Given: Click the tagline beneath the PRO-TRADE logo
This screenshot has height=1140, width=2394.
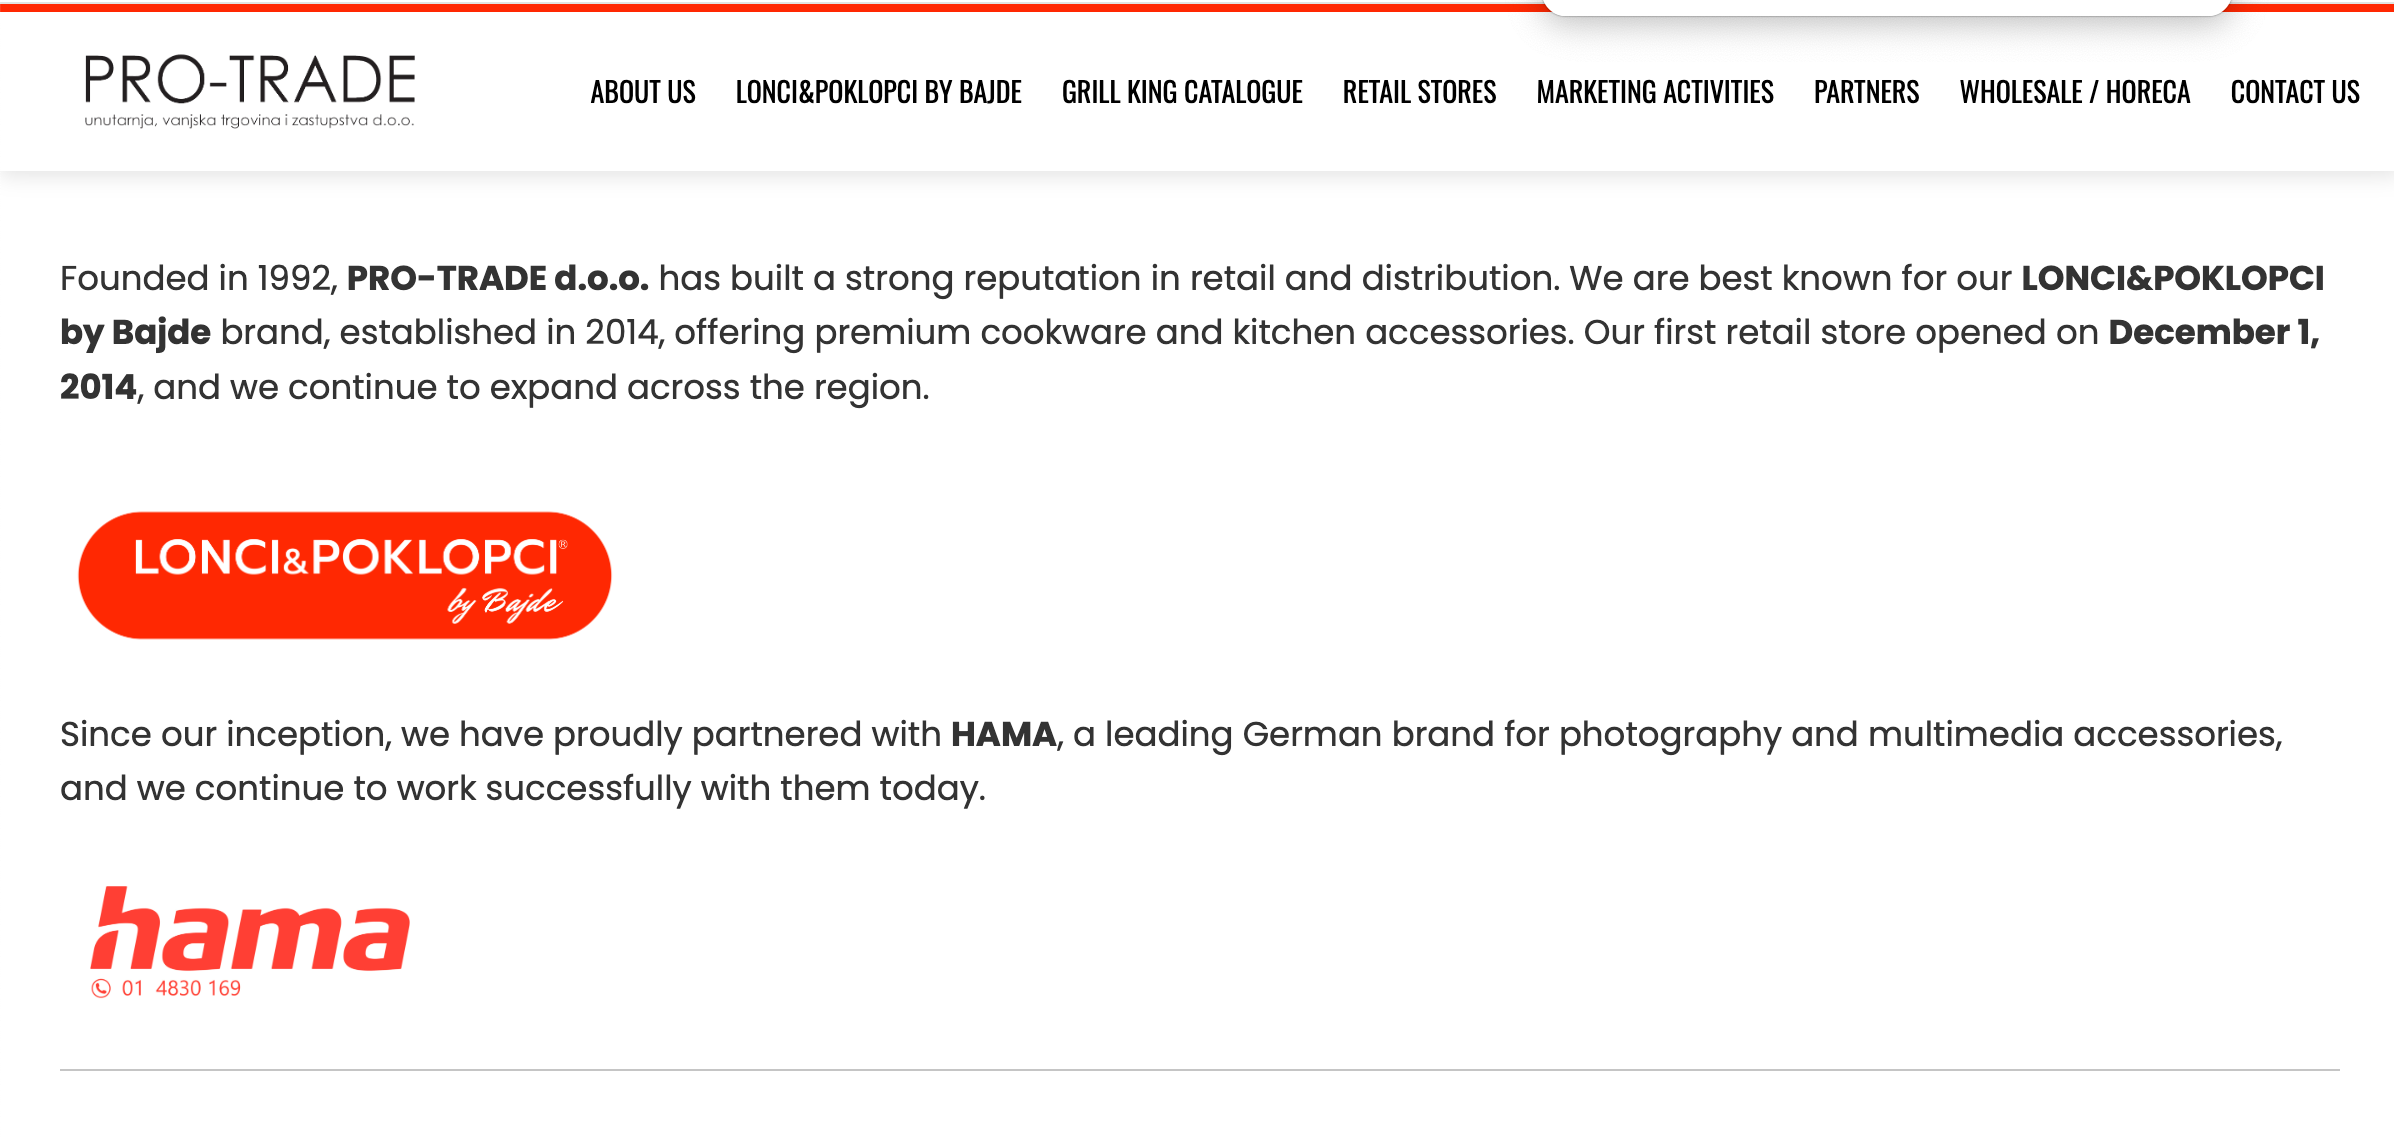Looking at the screenshot, I should [x=249, y=121].
